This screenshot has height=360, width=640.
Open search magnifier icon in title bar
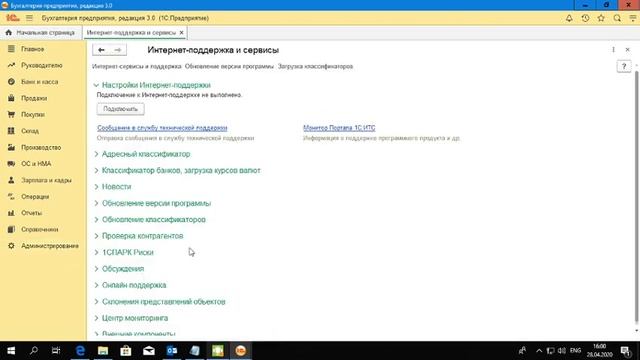tap(617, 18)
